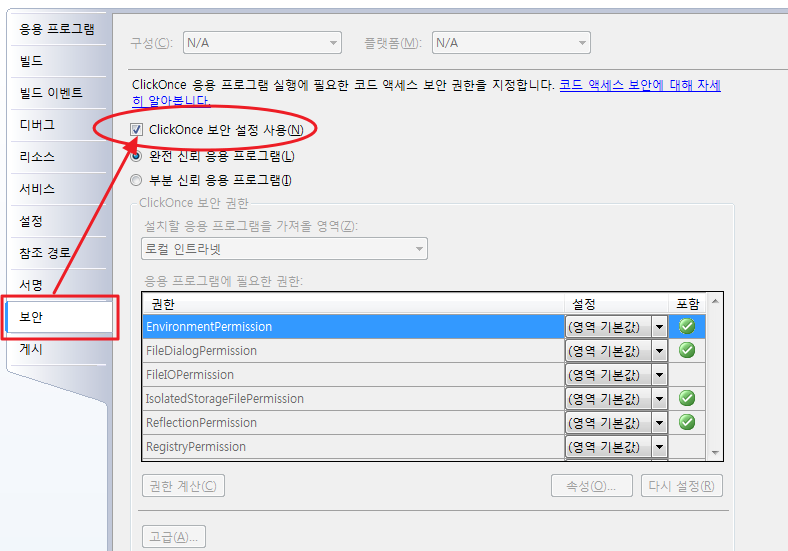
Task: Select the FileDialogPermission row
Action: click(354, 351)
